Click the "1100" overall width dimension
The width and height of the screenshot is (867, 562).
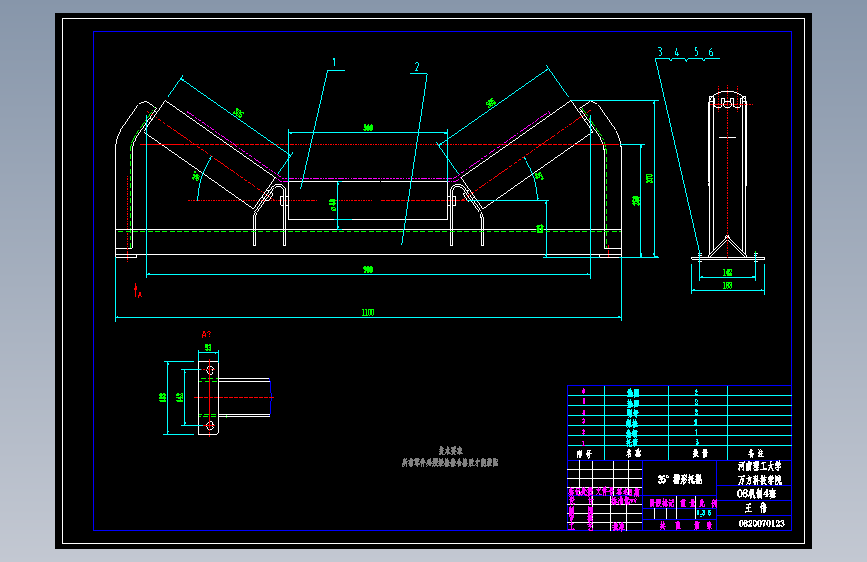pos(368,313)
